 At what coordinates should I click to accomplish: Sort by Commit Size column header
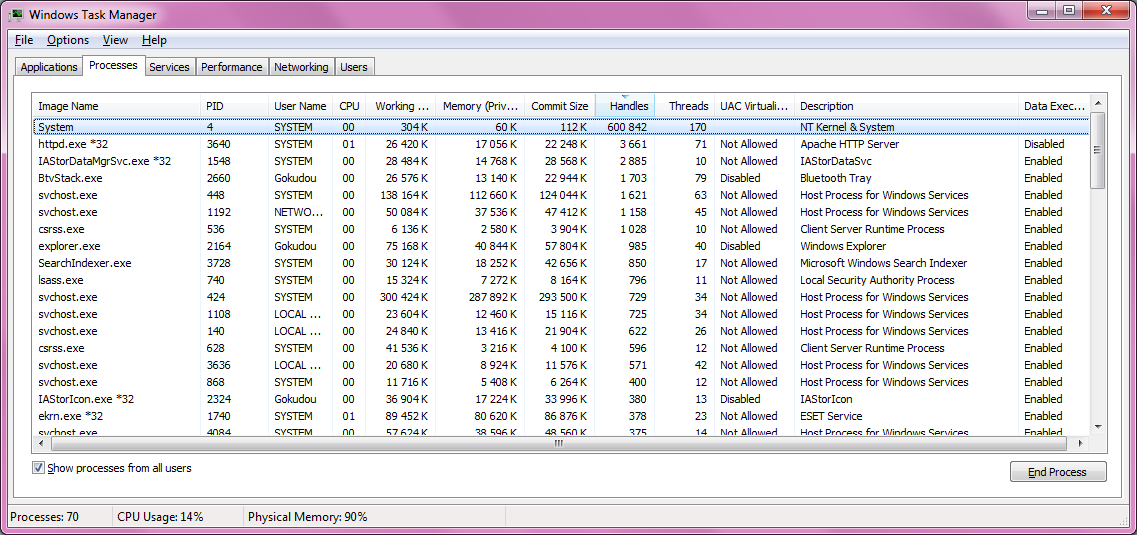coord(559,106)
